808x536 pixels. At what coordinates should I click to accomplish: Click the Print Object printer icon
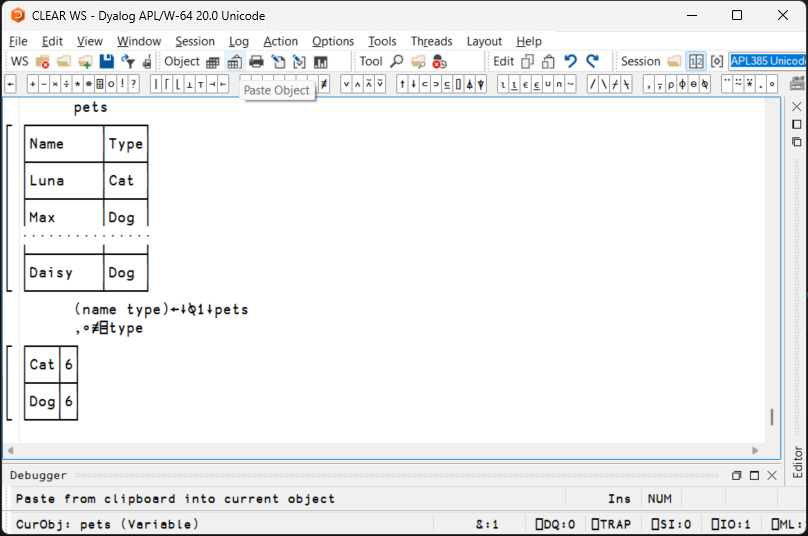pos(256,62)
